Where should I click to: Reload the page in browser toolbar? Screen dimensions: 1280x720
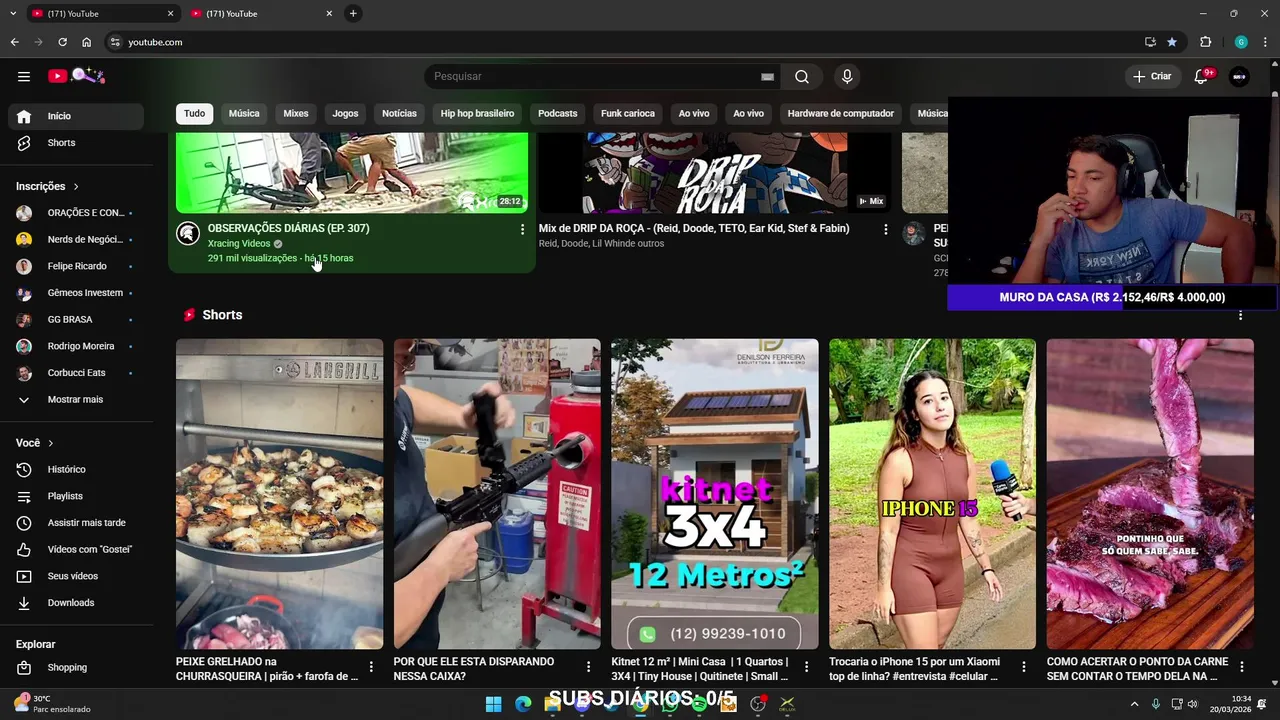(62, 42)
